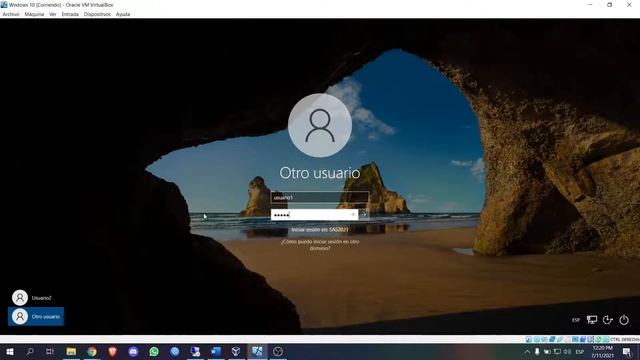Open Task View on the taskbar
Image resolution: width=640 pixels, height=360 pixels.
coord(50,351)
